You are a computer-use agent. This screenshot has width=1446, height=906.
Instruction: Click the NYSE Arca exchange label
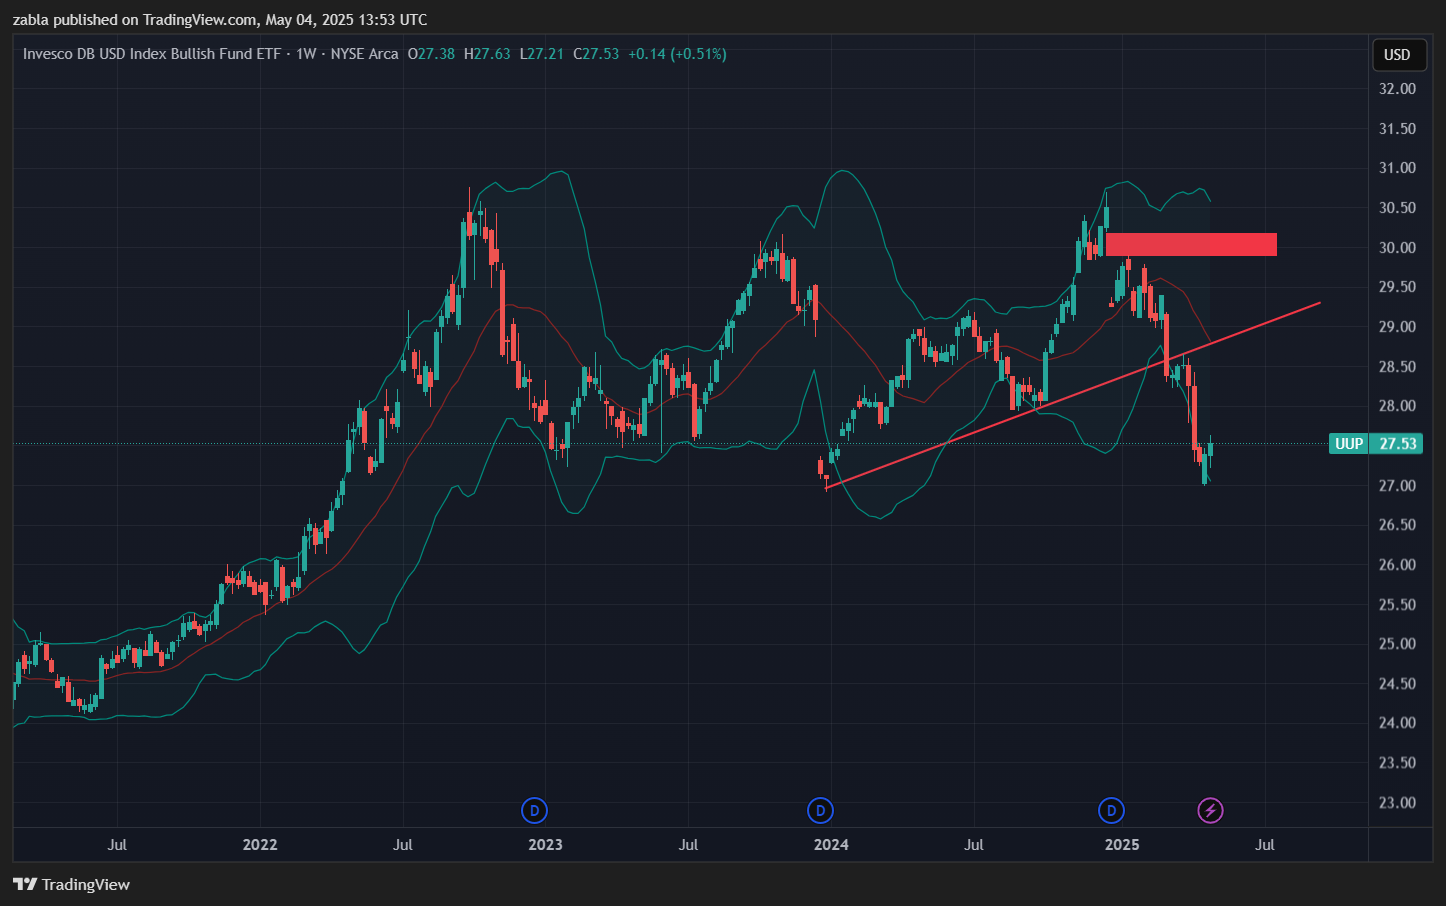364,54
